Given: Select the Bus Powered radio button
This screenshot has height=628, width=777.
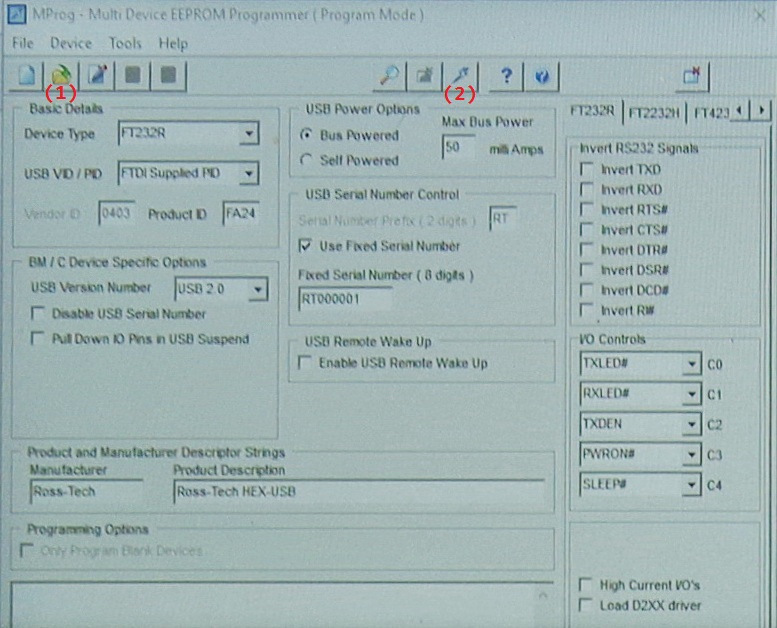Looking at the screenshot, I should click(x=307, y=135).
